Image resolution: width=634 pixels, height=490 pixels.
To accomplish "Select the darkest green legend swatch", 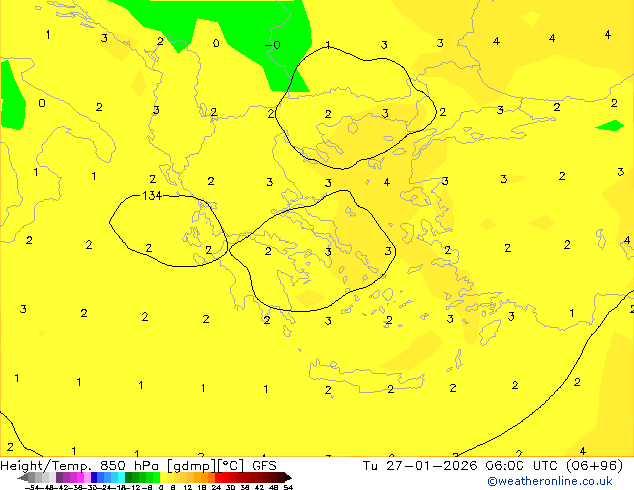I will pos(129,477).
